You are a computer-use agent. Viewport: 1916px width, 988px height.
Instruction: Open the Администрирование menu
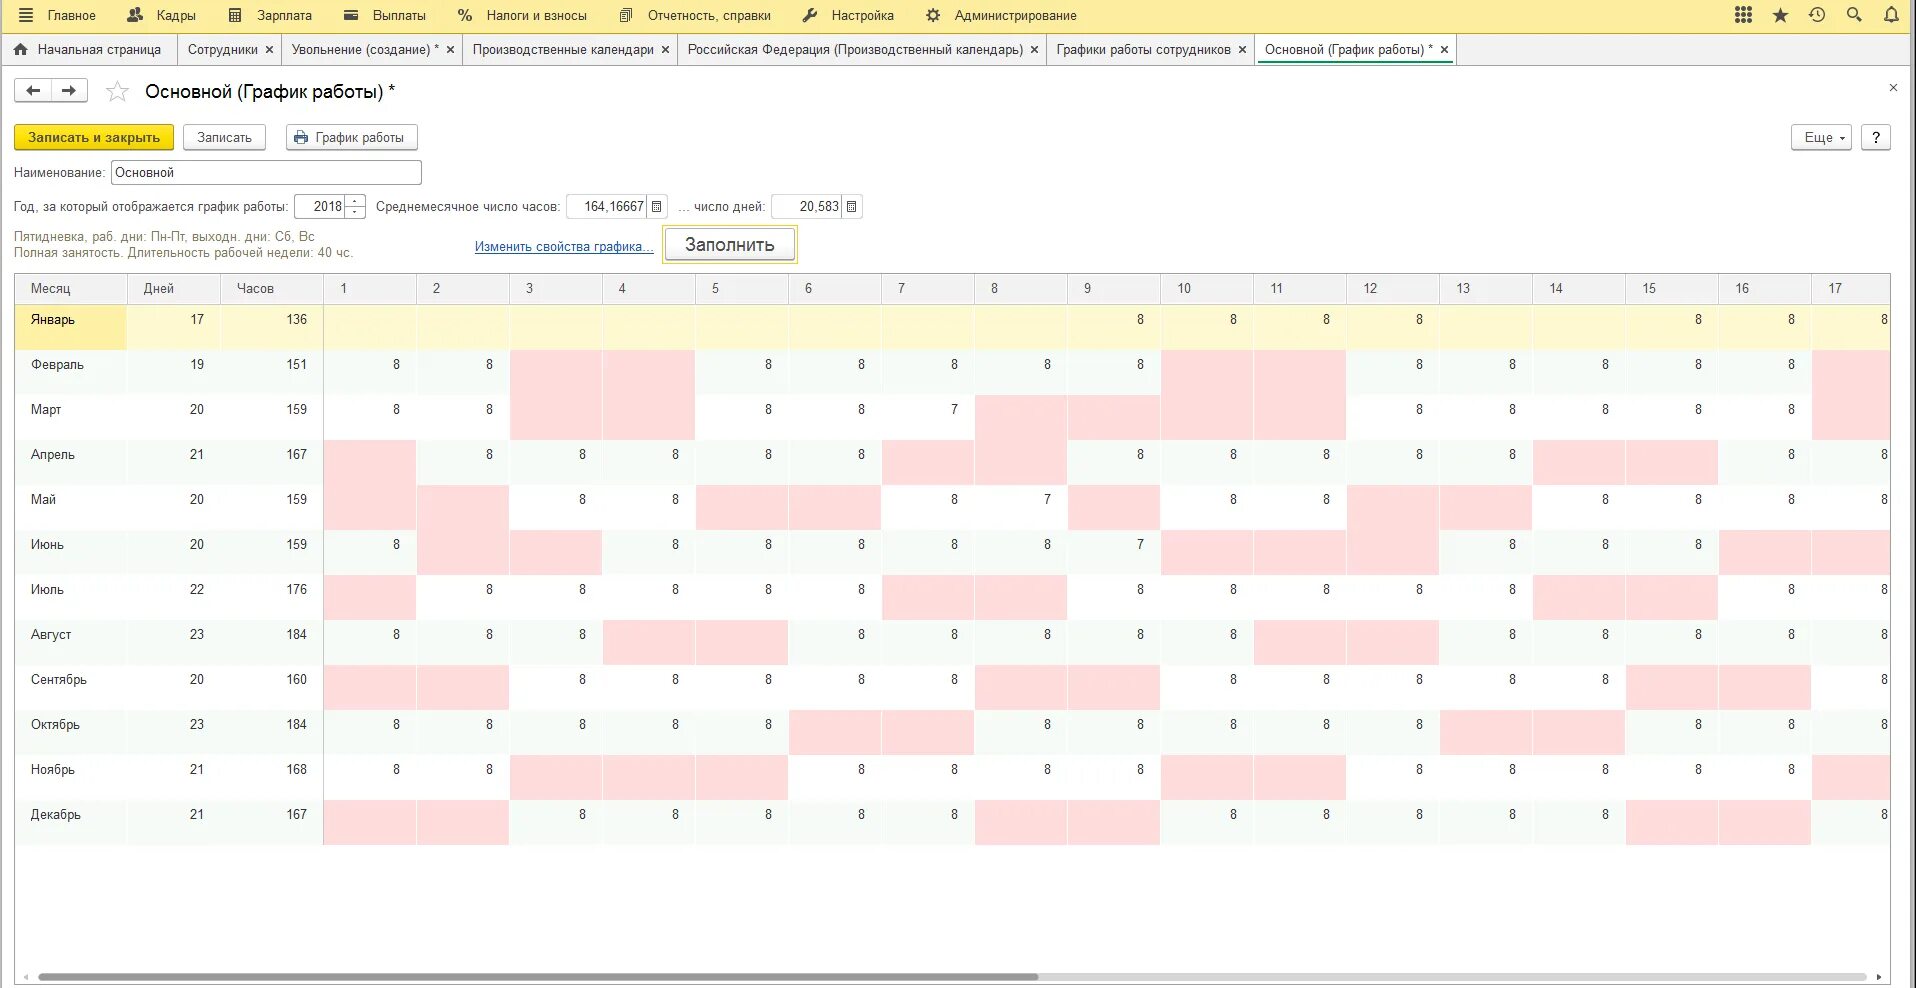pos(1001,16)
